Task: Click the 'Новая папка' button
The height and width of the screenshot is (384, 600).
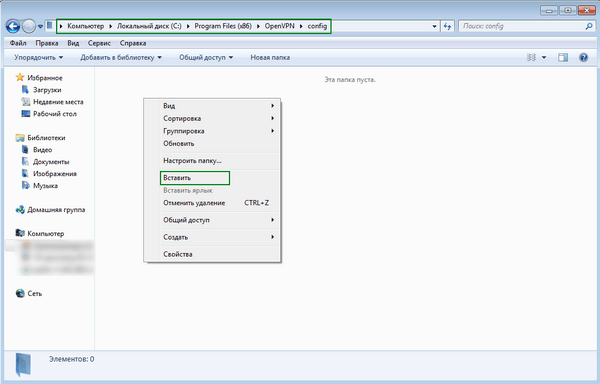Action: (x=270, y=57)
